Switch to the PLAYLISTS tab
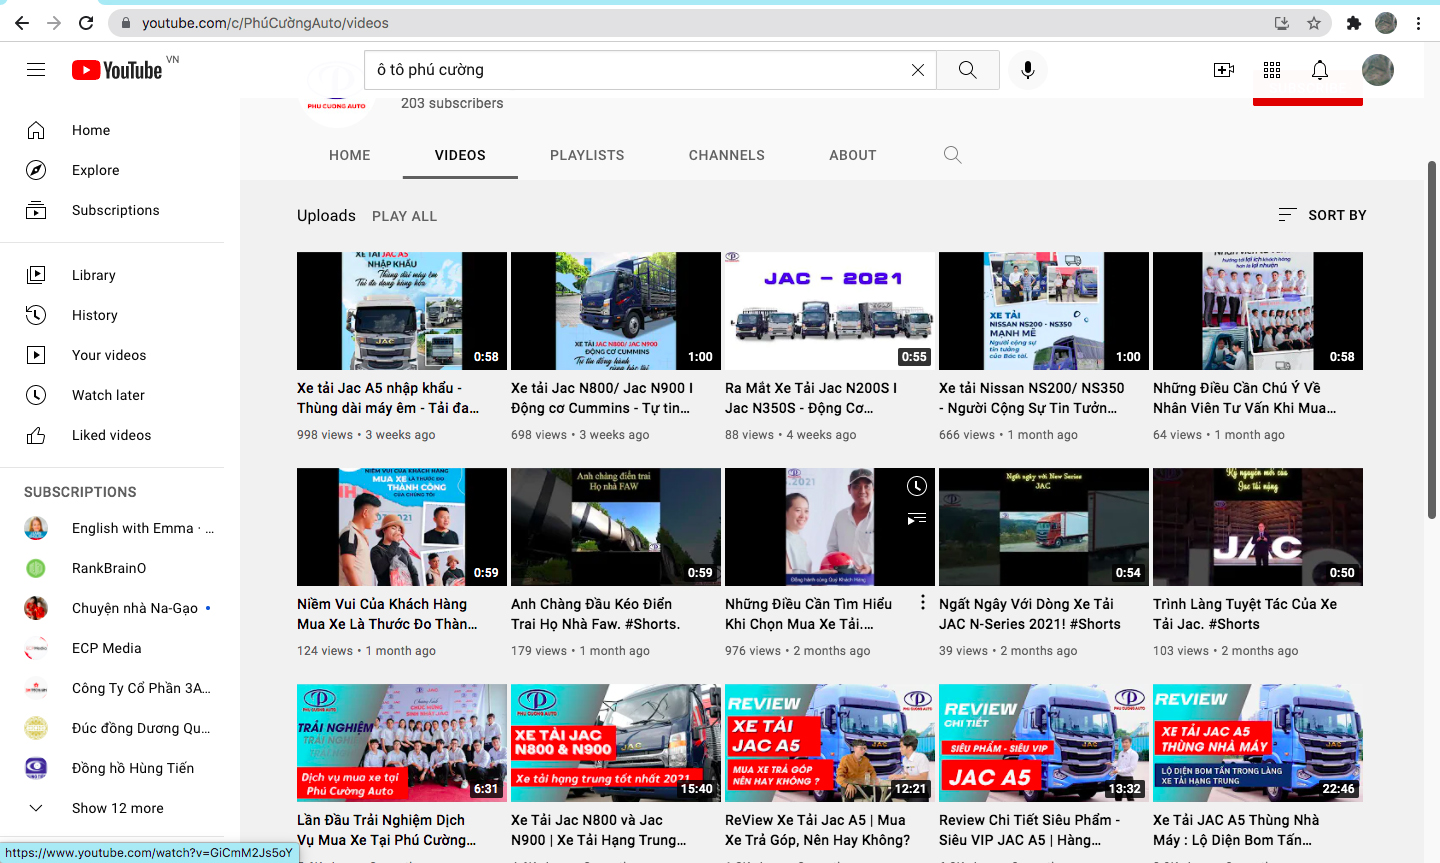Screen dimensions: 1440x863 [587, 155]
